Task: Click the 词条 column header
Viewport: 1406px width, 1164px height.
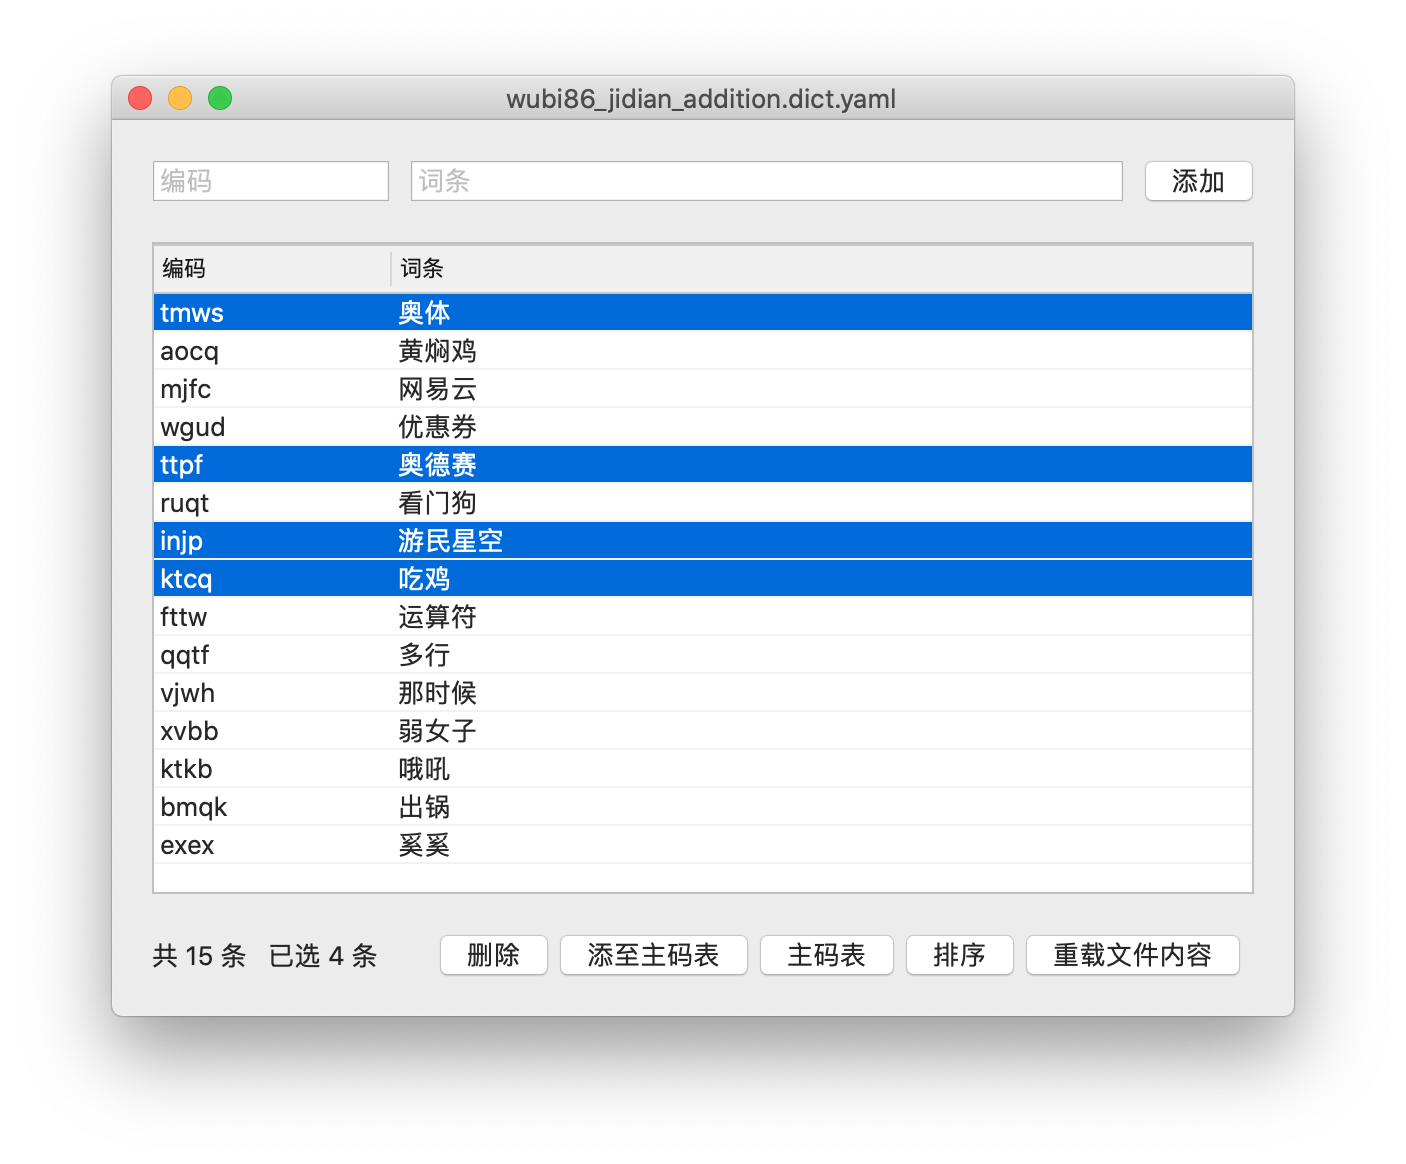Action: click(821, 268)
